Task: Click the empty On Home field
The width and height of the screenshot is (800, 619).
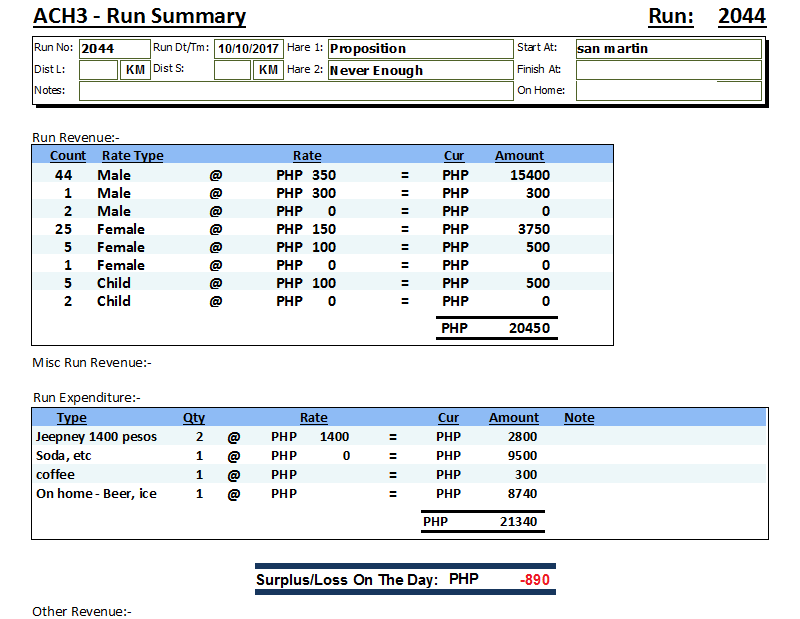Action: [x=667, y=91]
